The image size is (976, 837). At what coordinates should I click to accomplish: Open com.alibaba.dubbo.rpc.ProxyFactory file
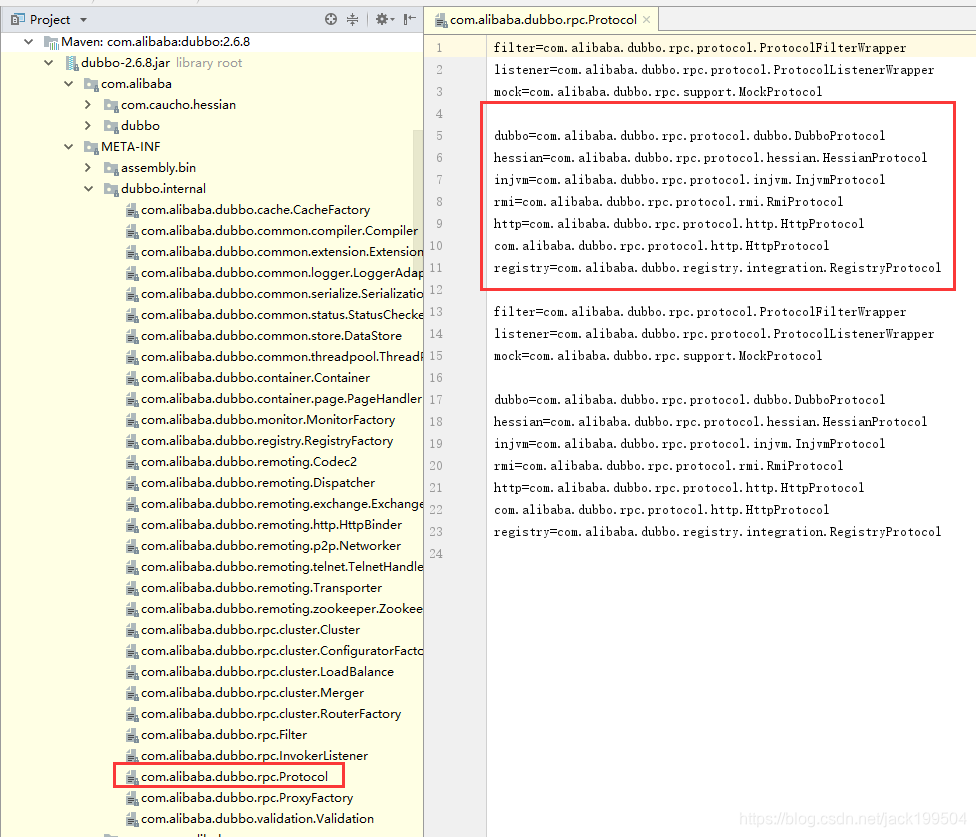click(x=246, y=798)
